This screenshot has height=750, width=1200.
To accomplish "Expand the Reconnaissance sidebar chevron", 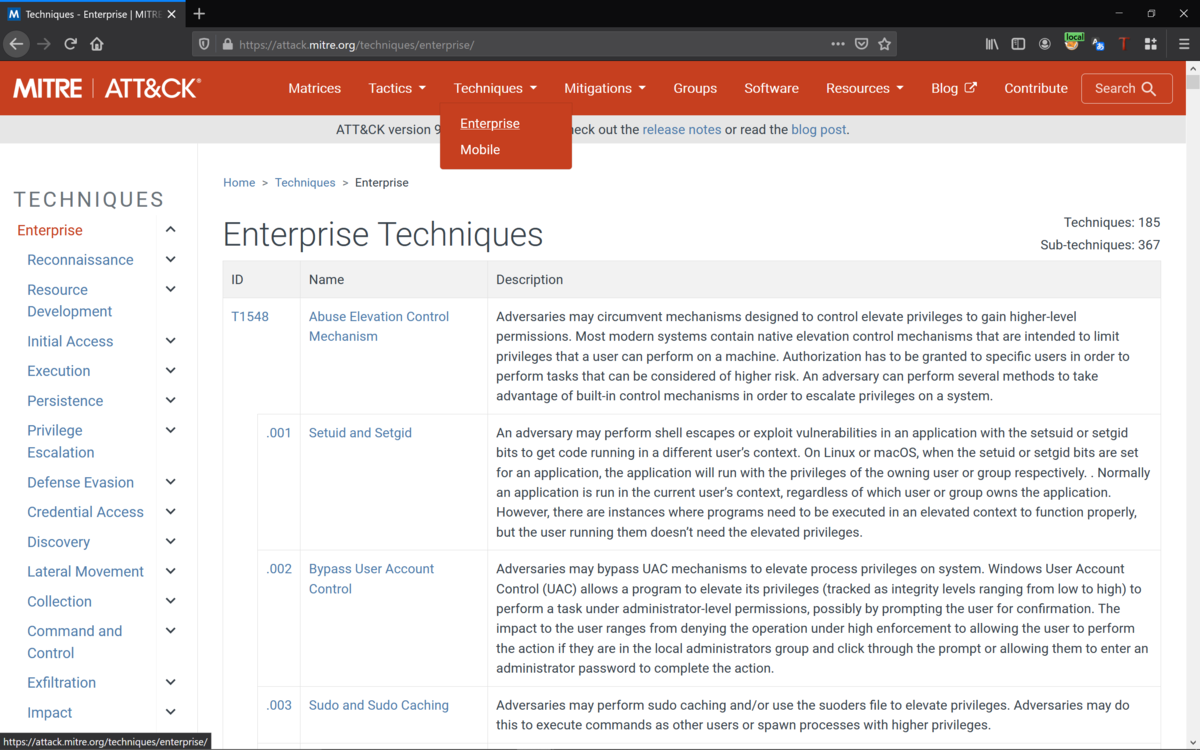I will 170,260.
